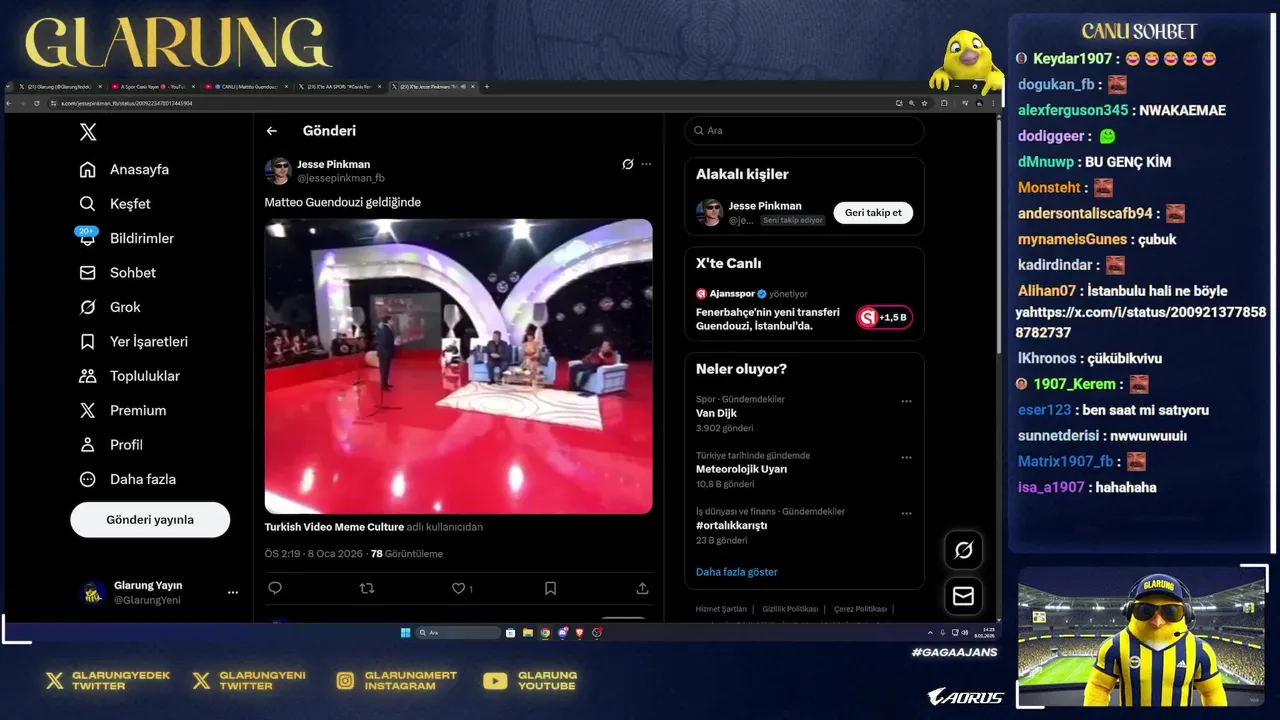Go to Anasayfa in the sidebar

(124, 170)
